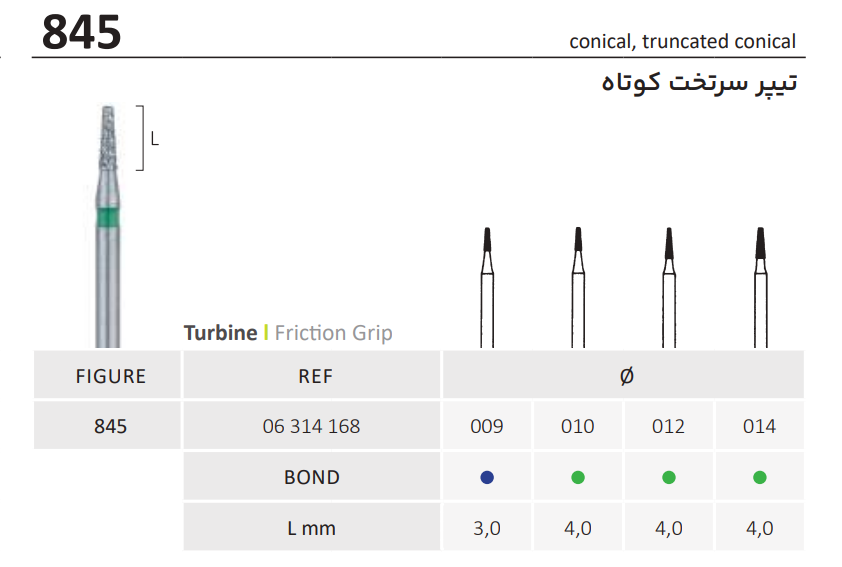This screenshot has height=567, width=842.
Task: Click the BOND row label
Action: [311, 476]
